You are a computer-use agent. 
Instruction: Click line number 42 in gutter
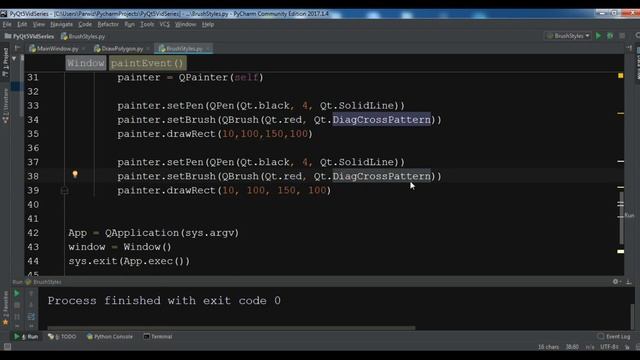[33, 233]
